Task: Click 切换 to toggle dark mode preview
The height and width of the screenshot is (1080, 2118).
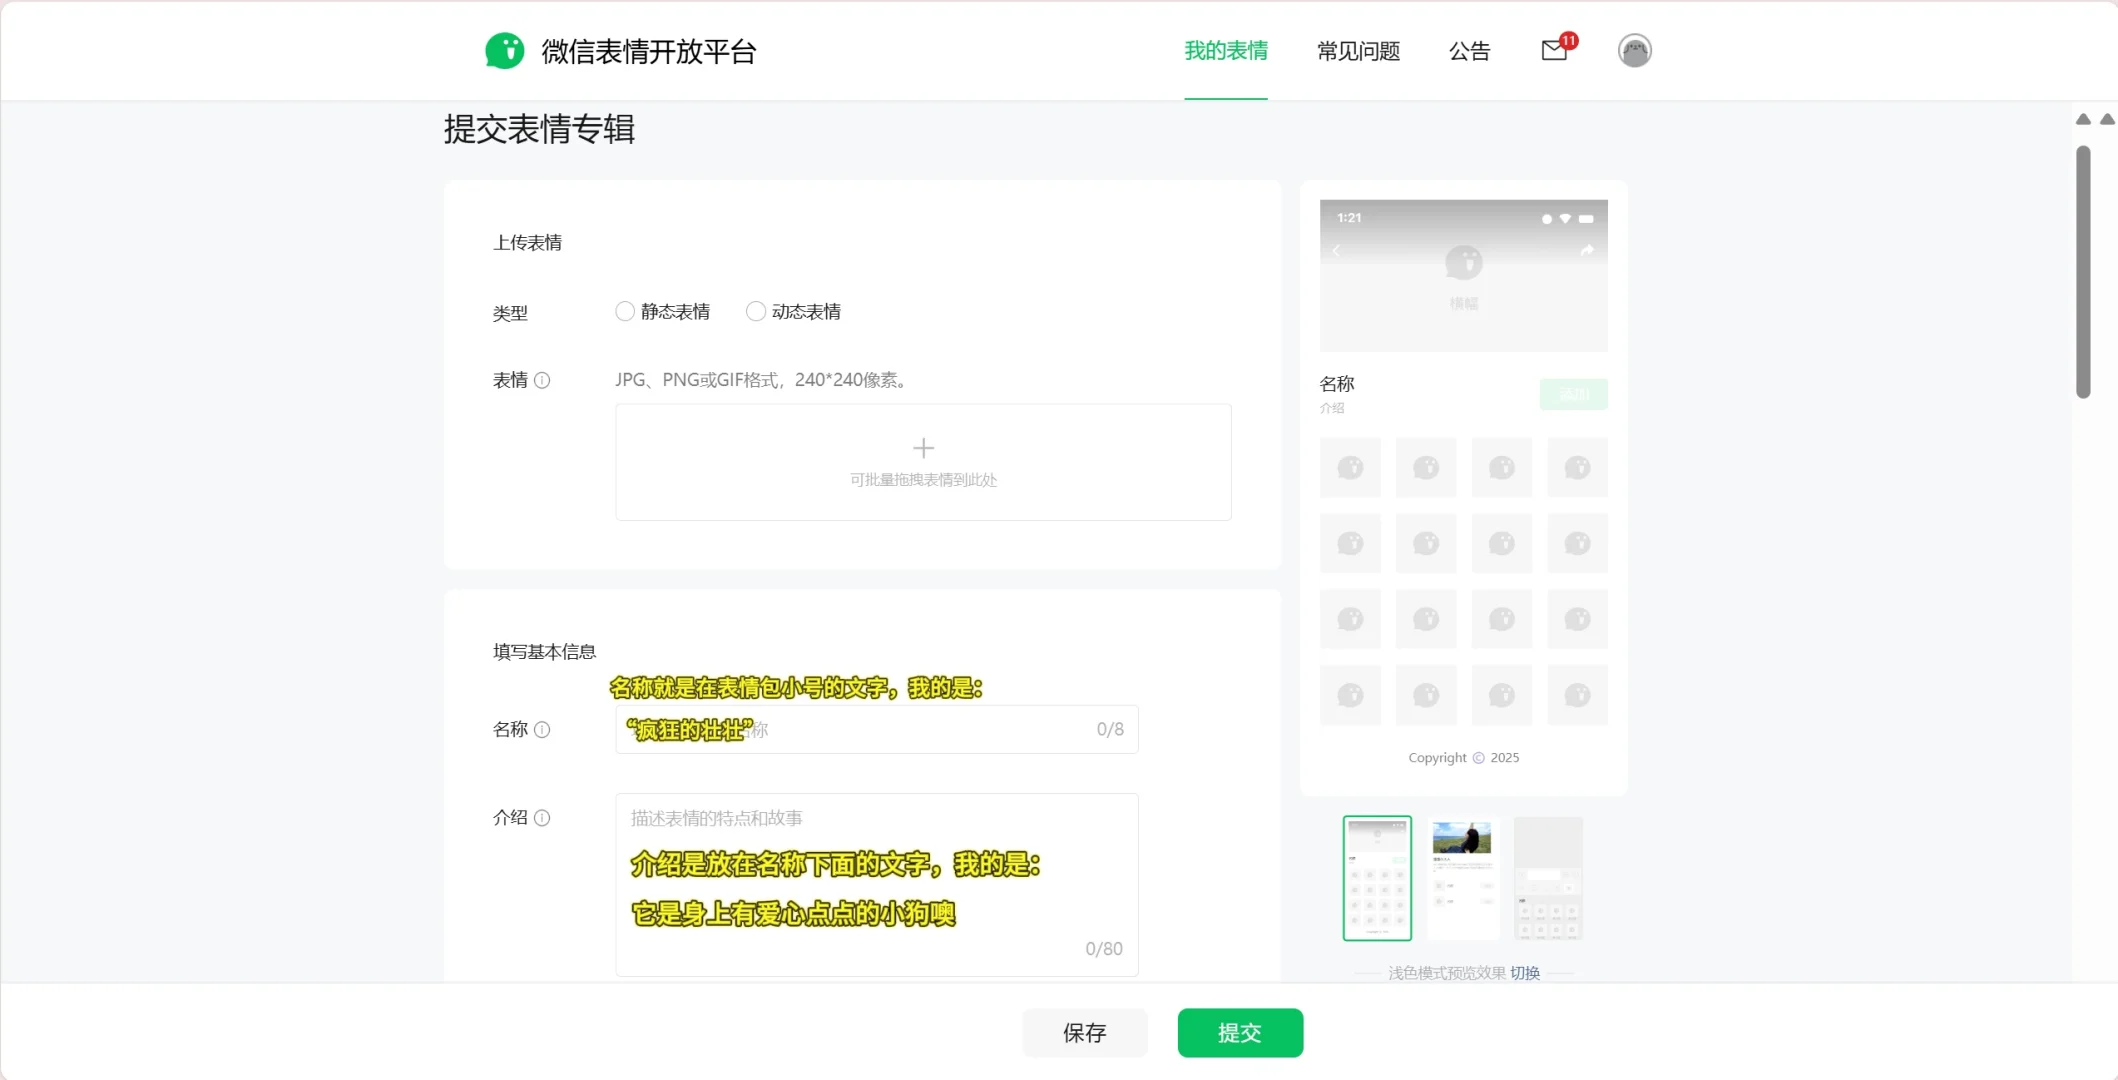Action: click(1524, 972)
